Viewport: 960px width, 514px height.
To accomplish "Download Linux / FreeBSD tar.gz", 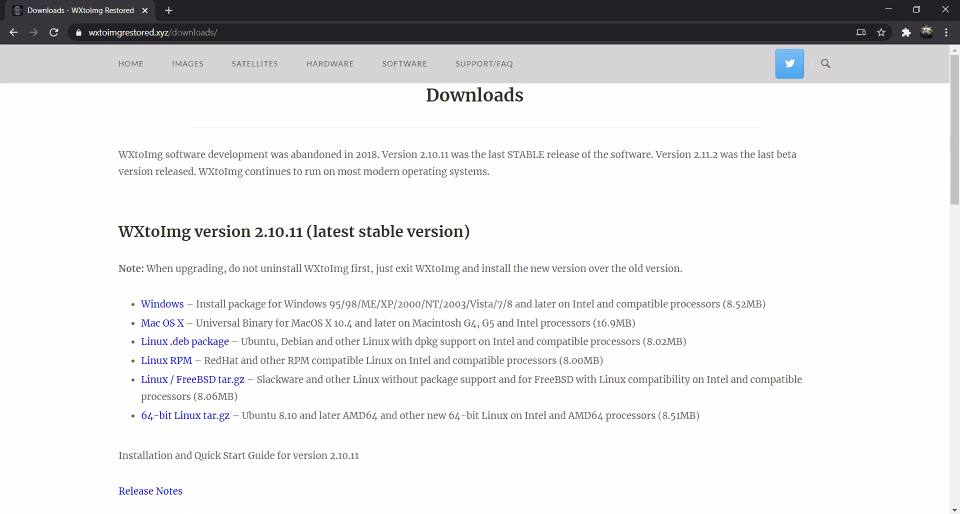I will click(x=193, y=379).
